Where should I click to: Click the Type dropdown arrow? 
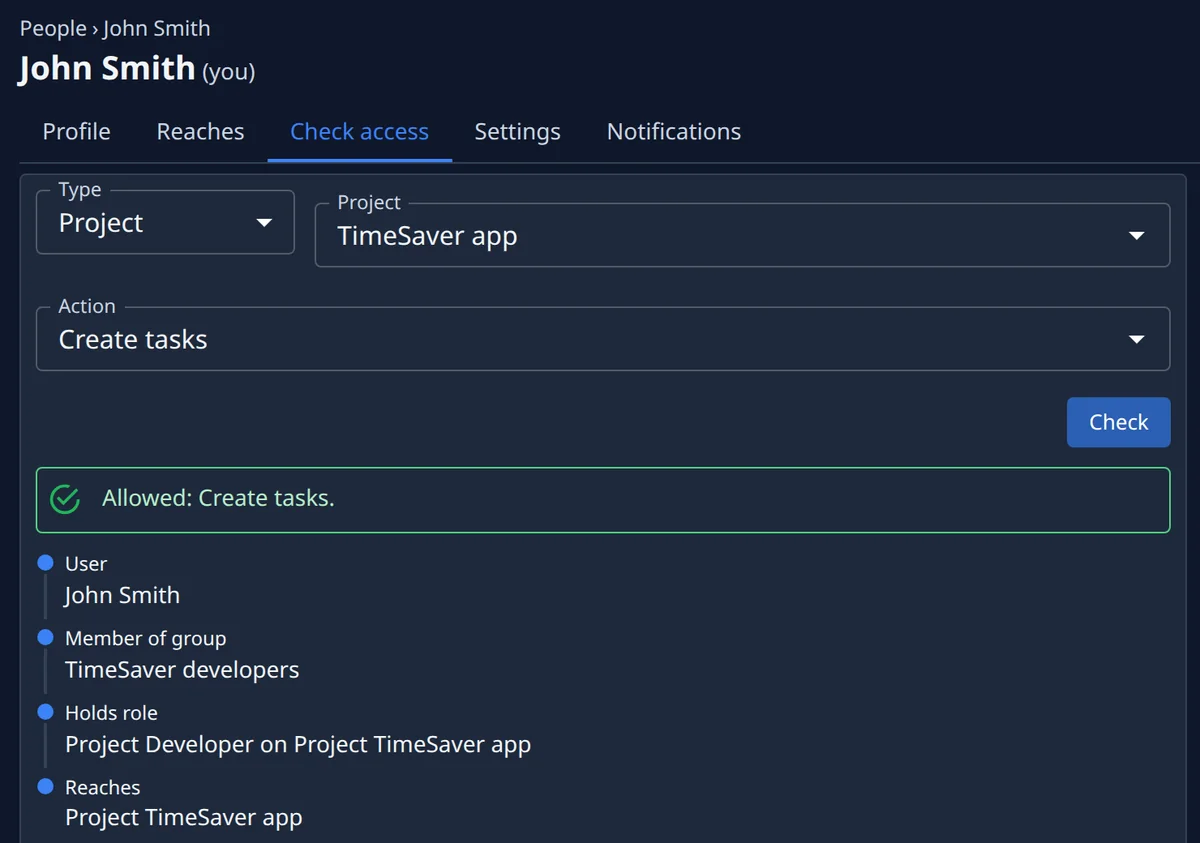(x=264, y=222)
